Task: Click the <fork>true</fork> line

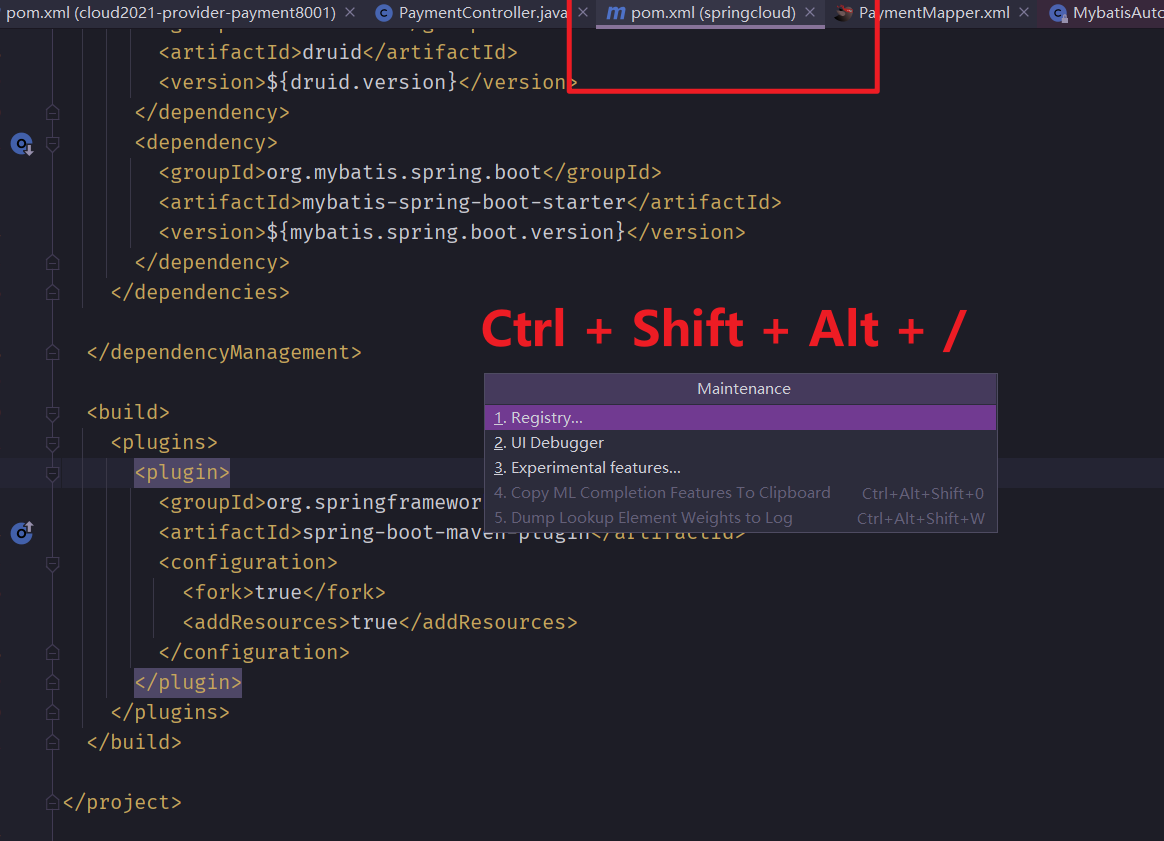Action: (x=284, y=592)
